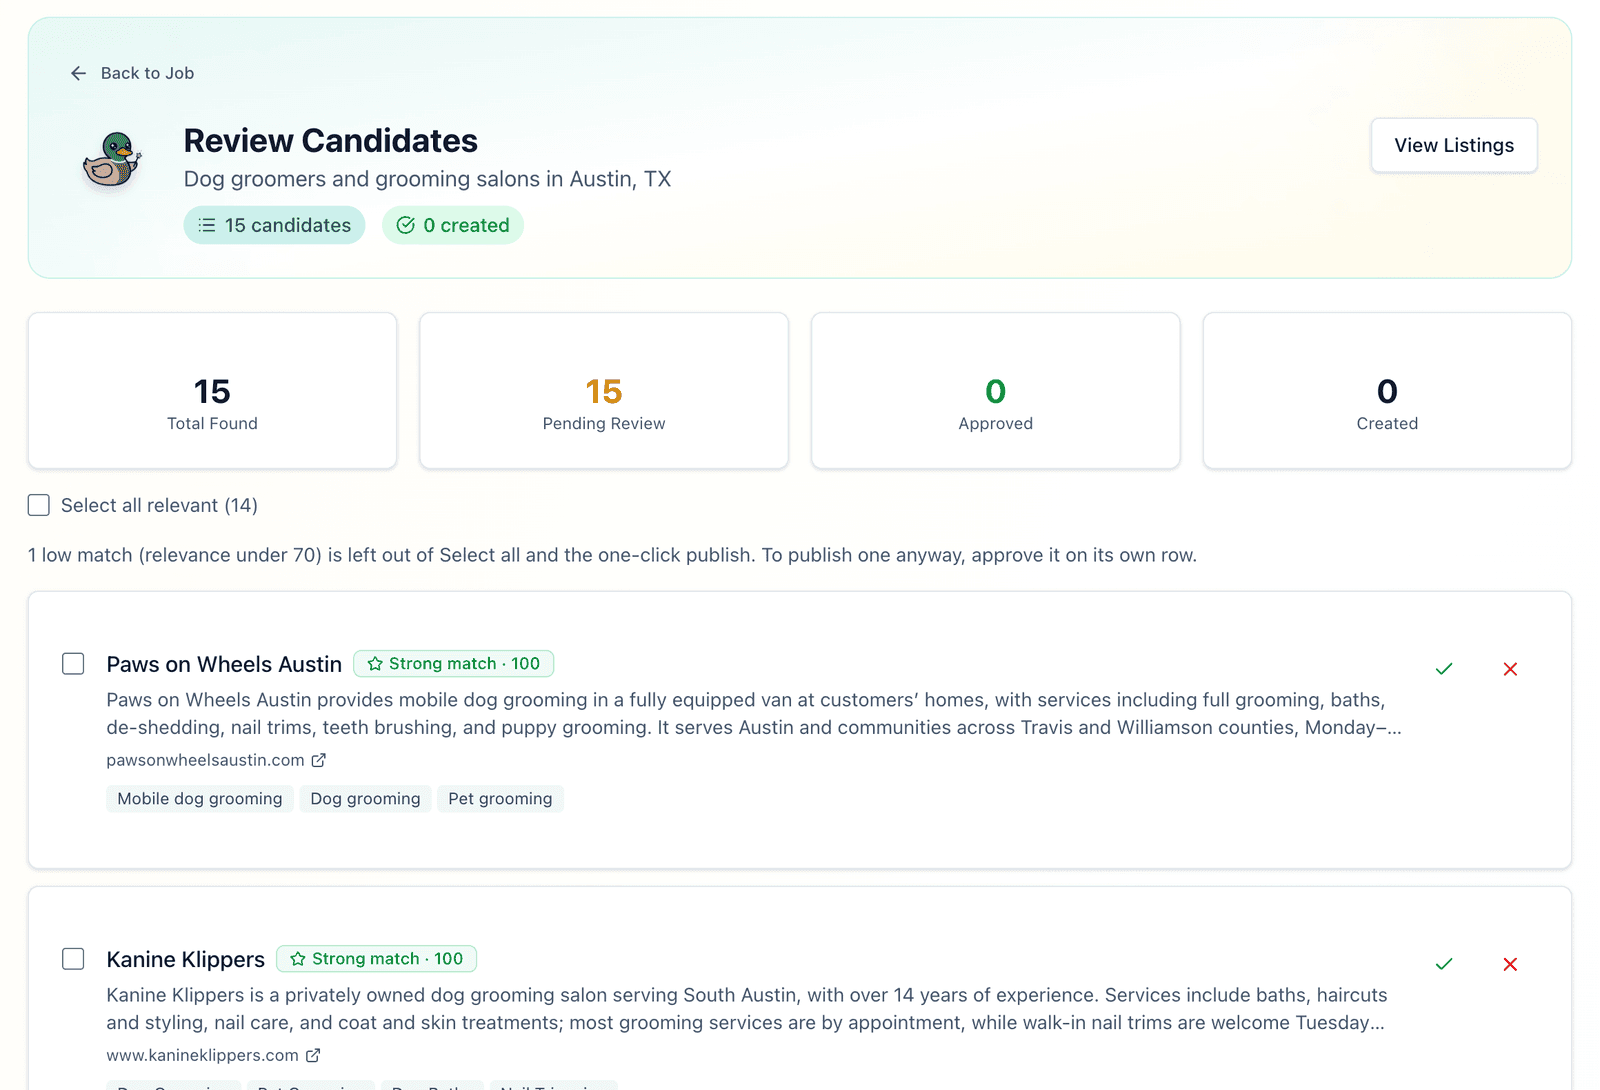Go to the Back to Job link
1600x1090 pixels.
(x=132, y=73)
